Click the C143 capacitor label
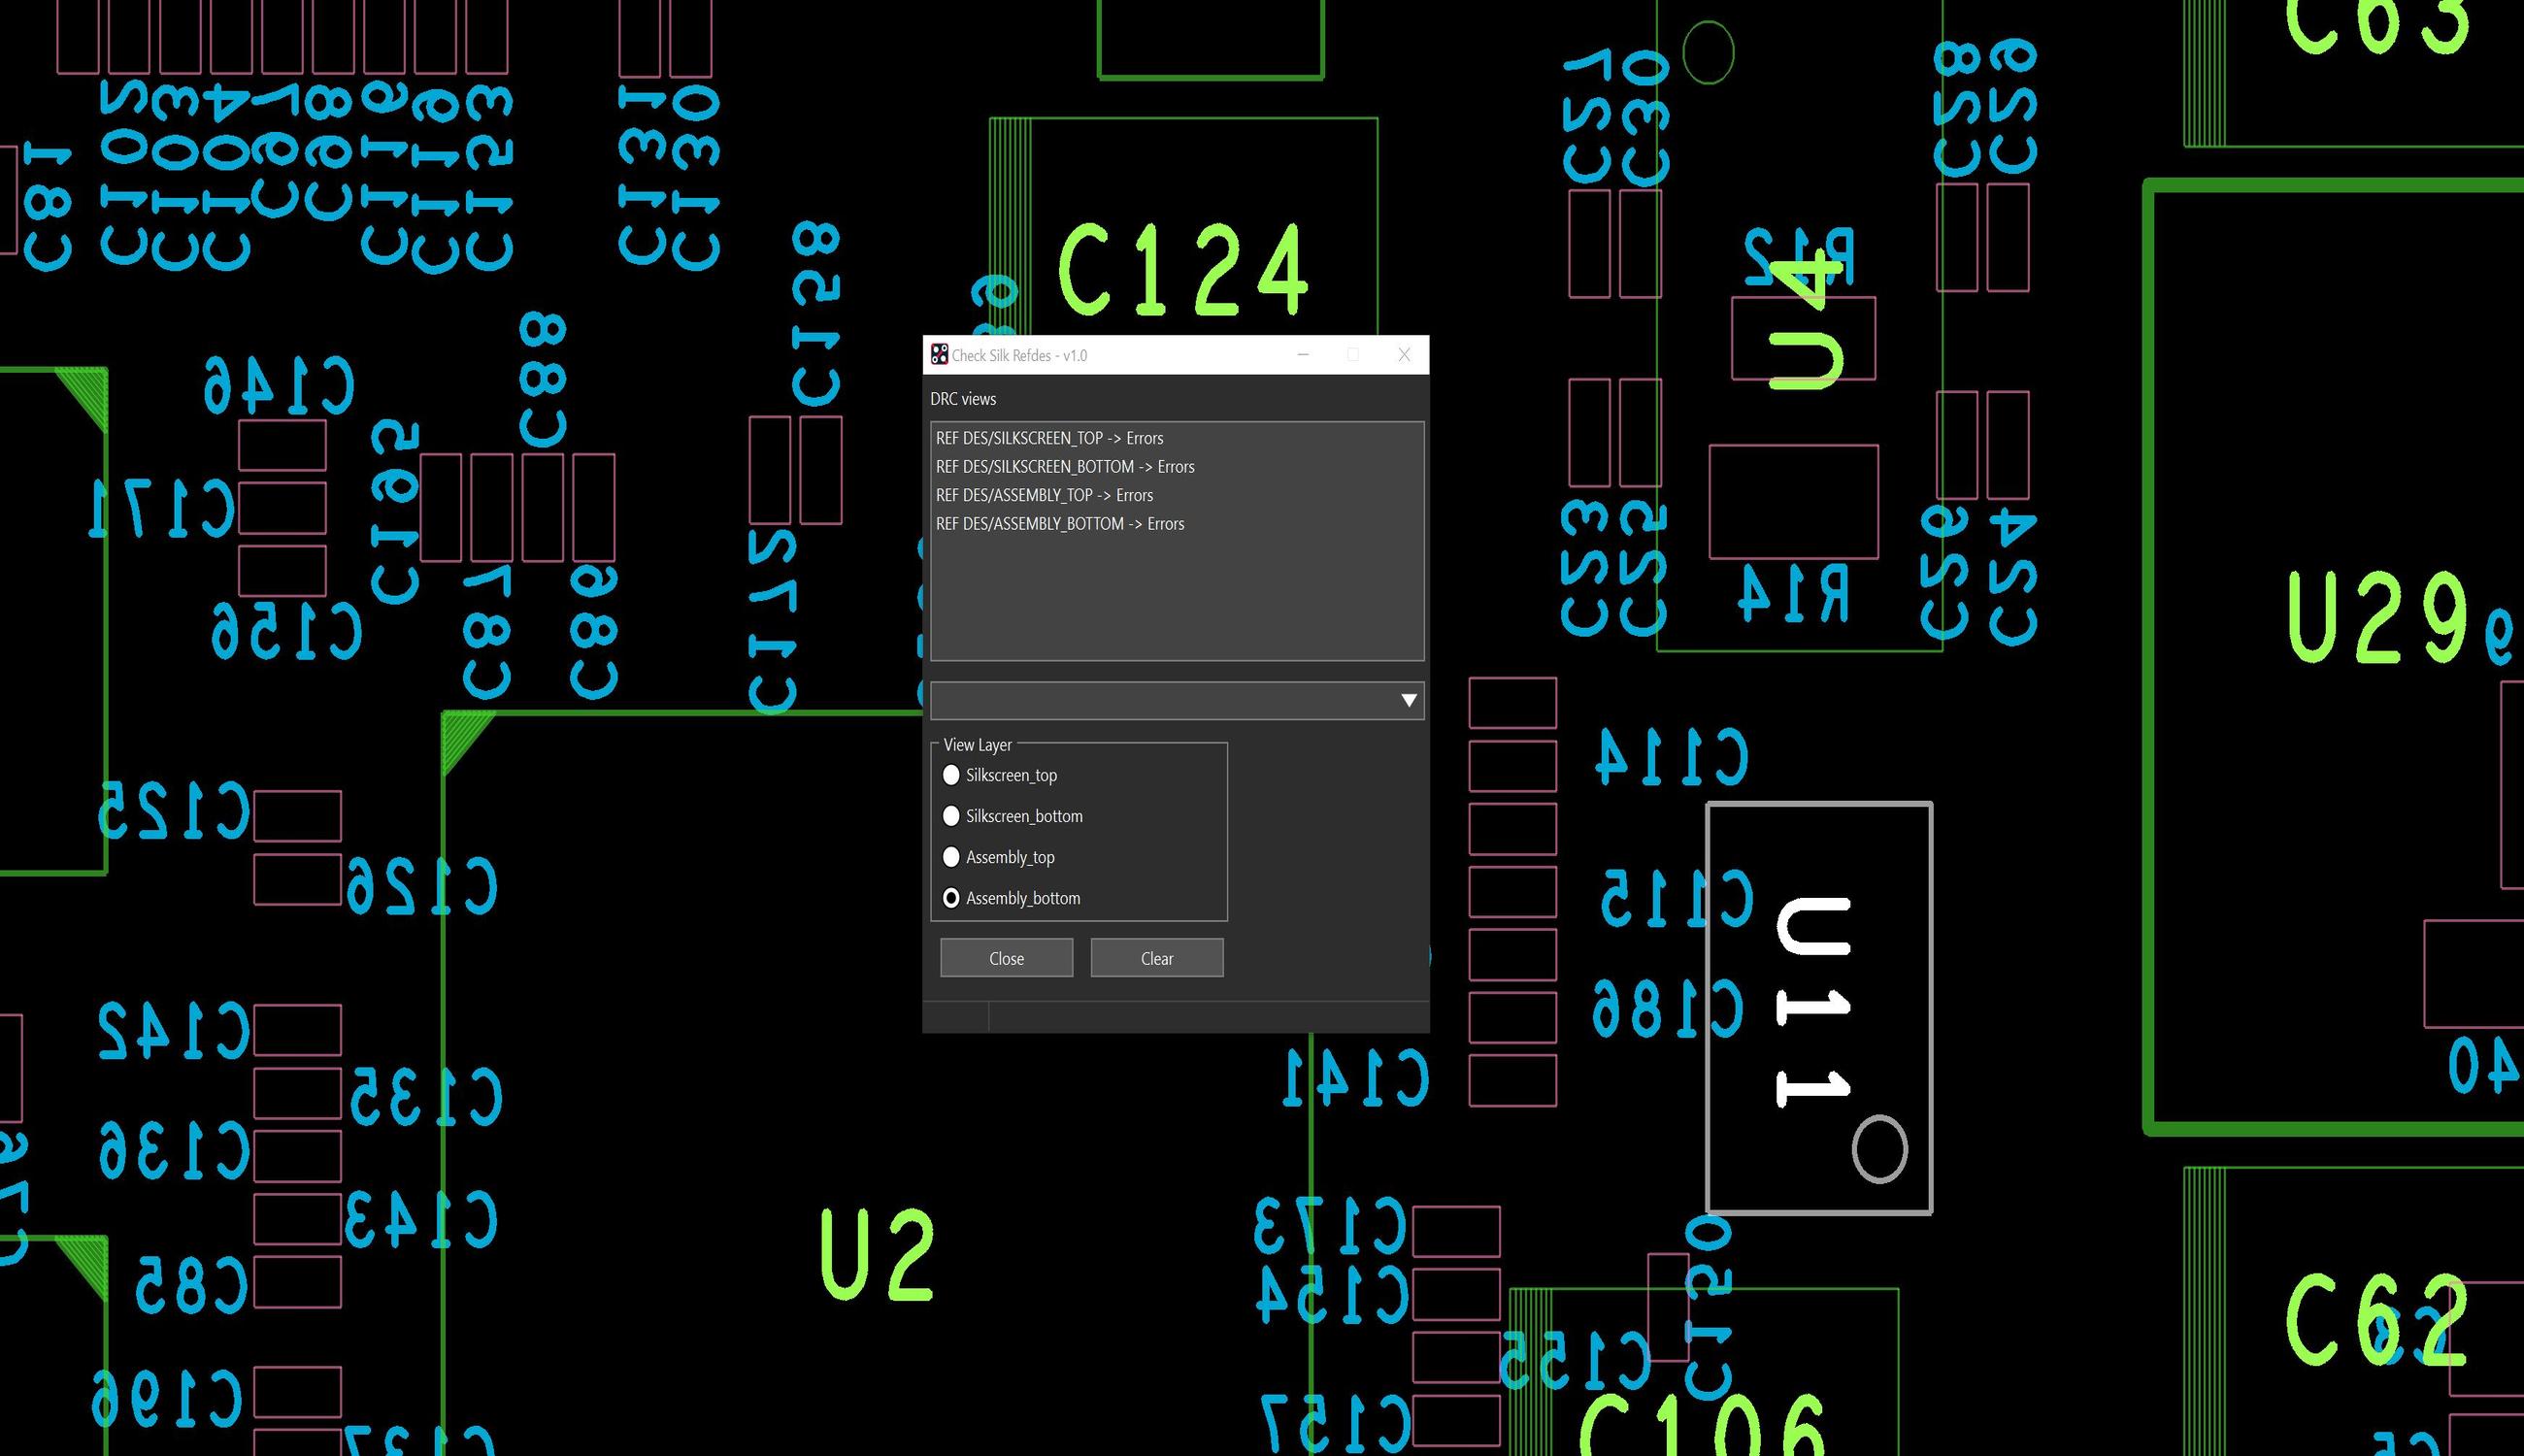The image size is (2524, 1456). click(421, 1219)
